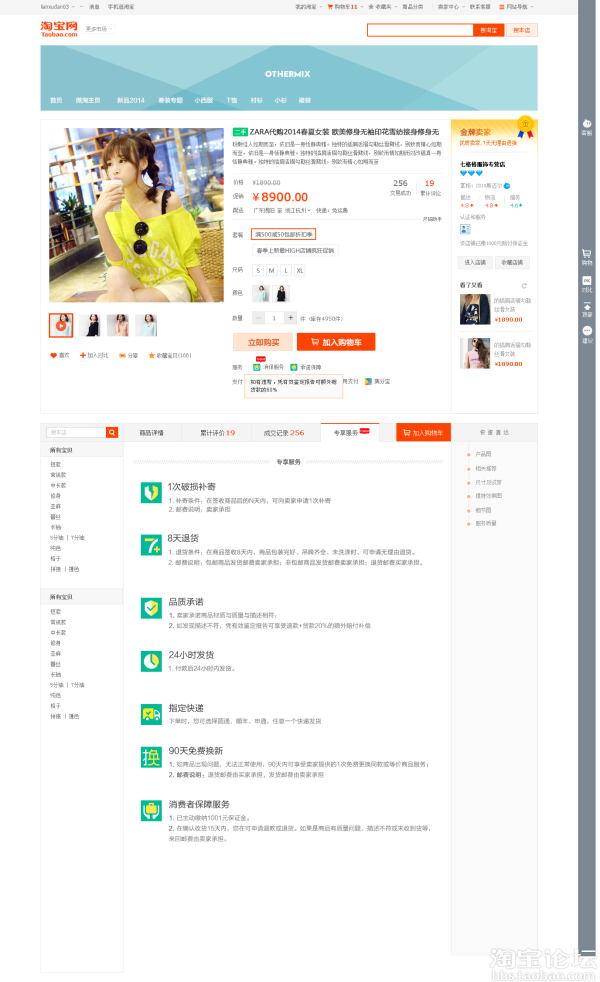This screenshot has width=600, height=982.
Task: Switch to the 累计评价 19 tab
Action: (x=217, y=433)
